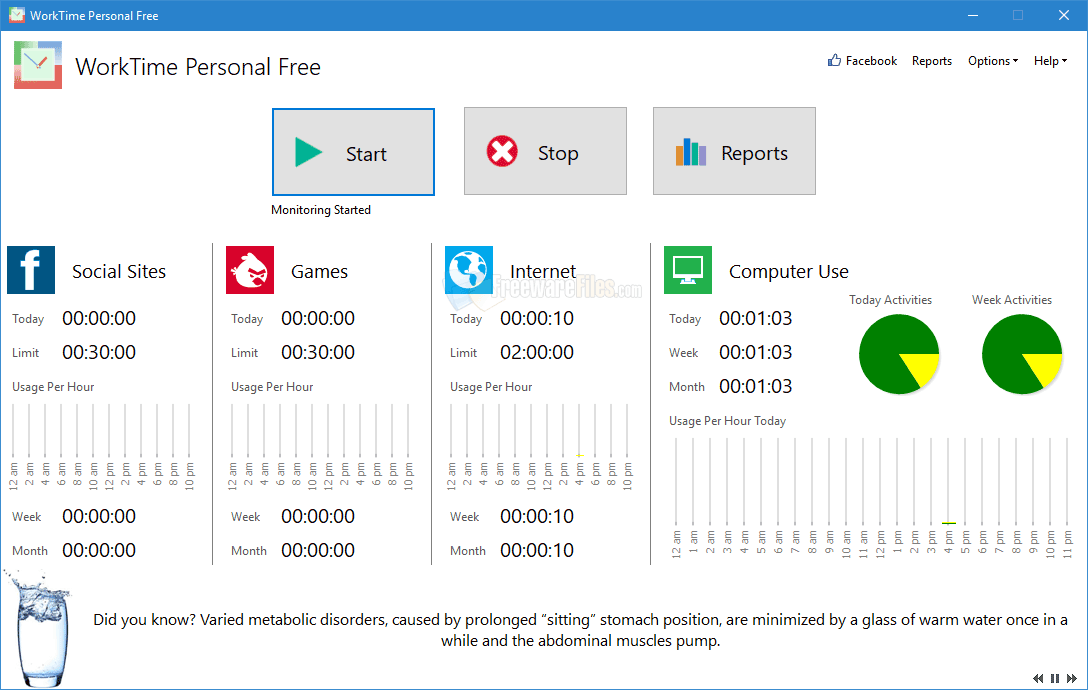This screenshot has width=1088, height=690.
Task: Click the Facebook thumbs-up icon
Action: (833, 60)
